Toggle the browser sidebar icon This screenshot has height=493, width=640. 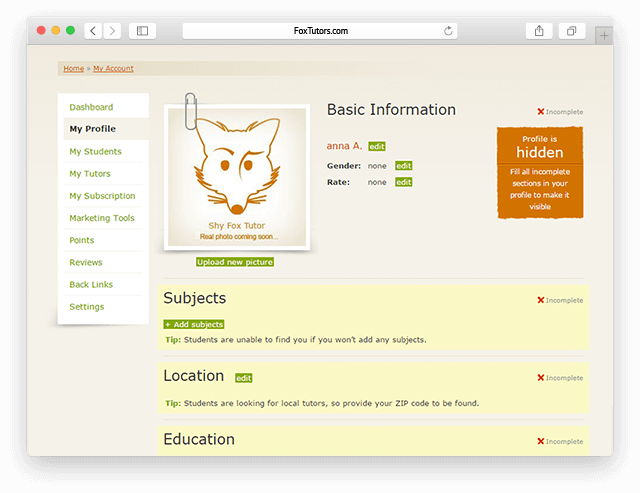click(x=142, y=31)
